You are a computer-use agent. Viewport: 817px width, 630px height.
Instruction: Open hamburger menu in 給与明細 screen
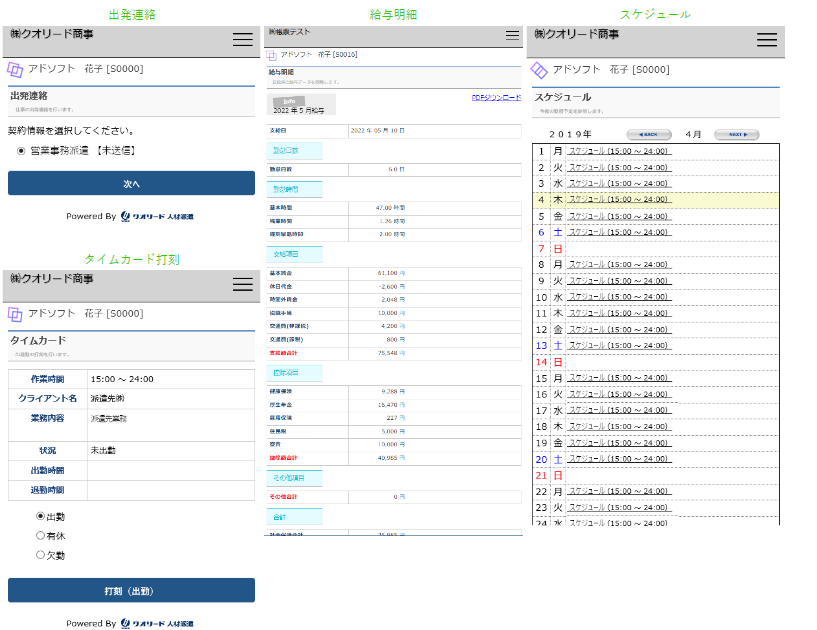[x=512, y=35]
